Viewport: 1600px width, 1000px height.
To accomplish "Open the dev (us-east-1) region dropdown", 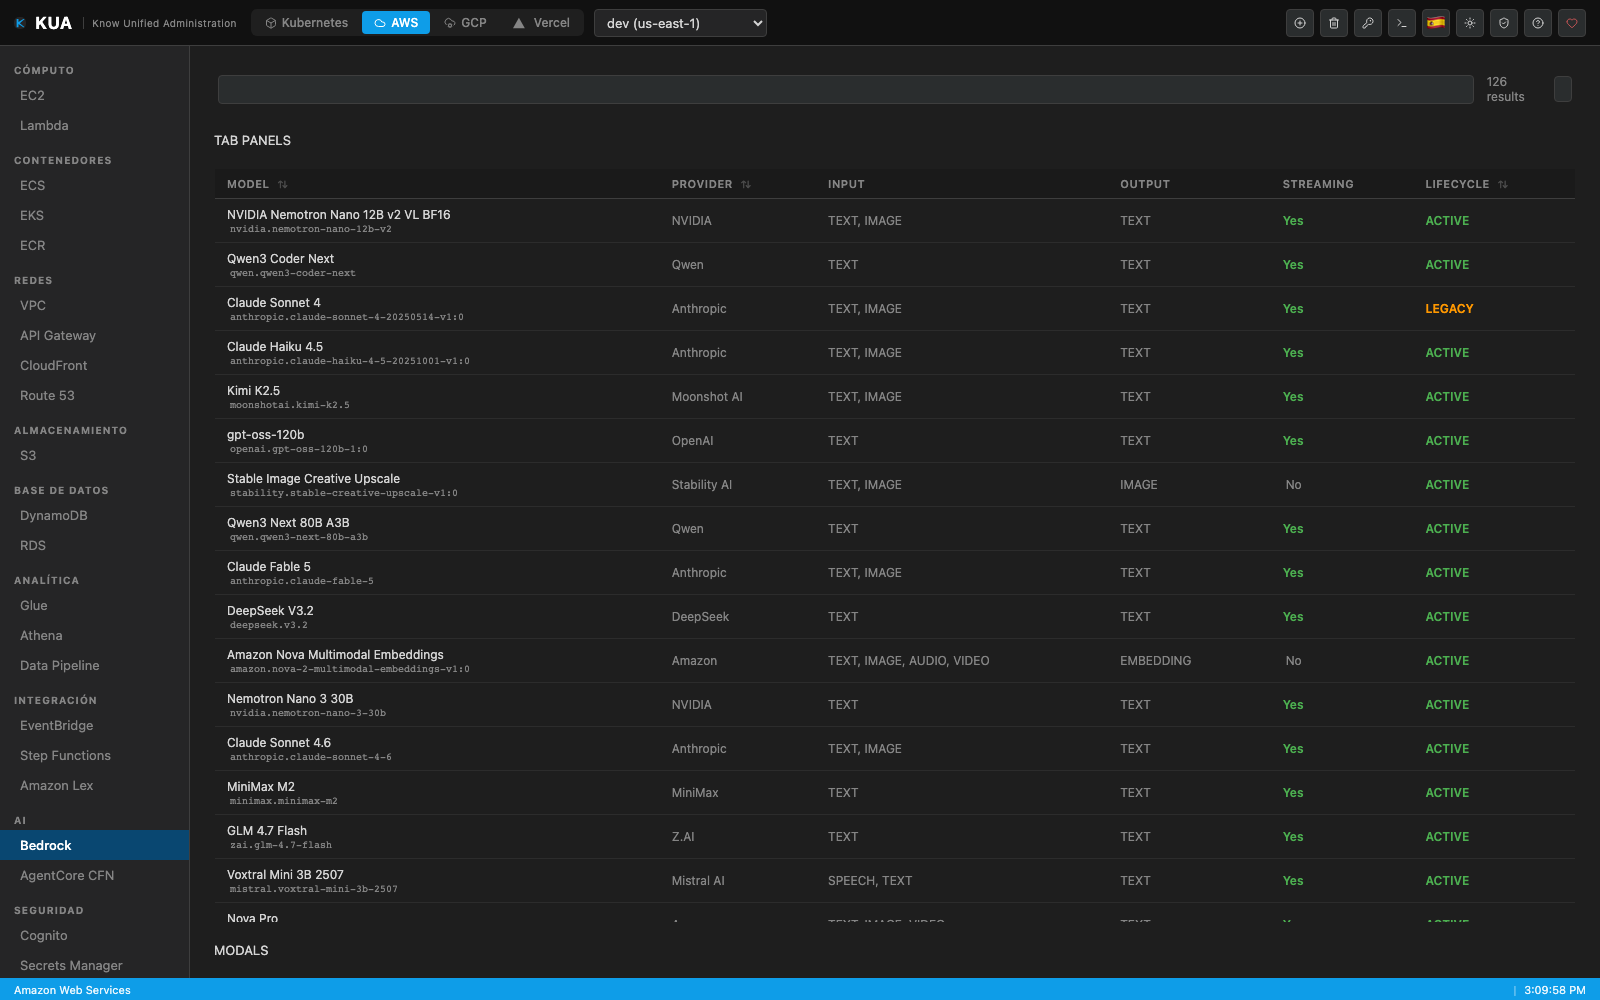I will [680, 23].
